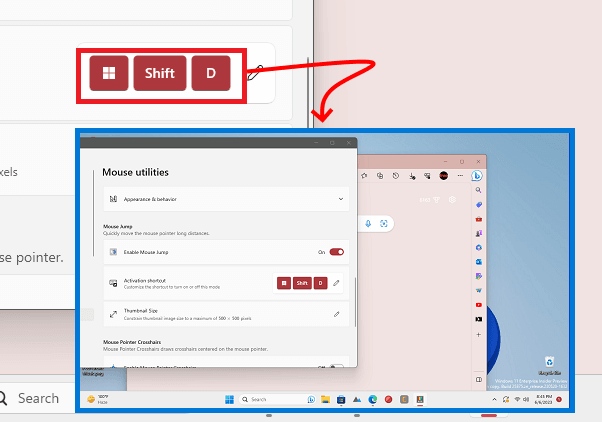Image resolution: width=602 pixels, height=422 pixels.
Task: Click small Windows key chip in preview
Action: [284, 283]
